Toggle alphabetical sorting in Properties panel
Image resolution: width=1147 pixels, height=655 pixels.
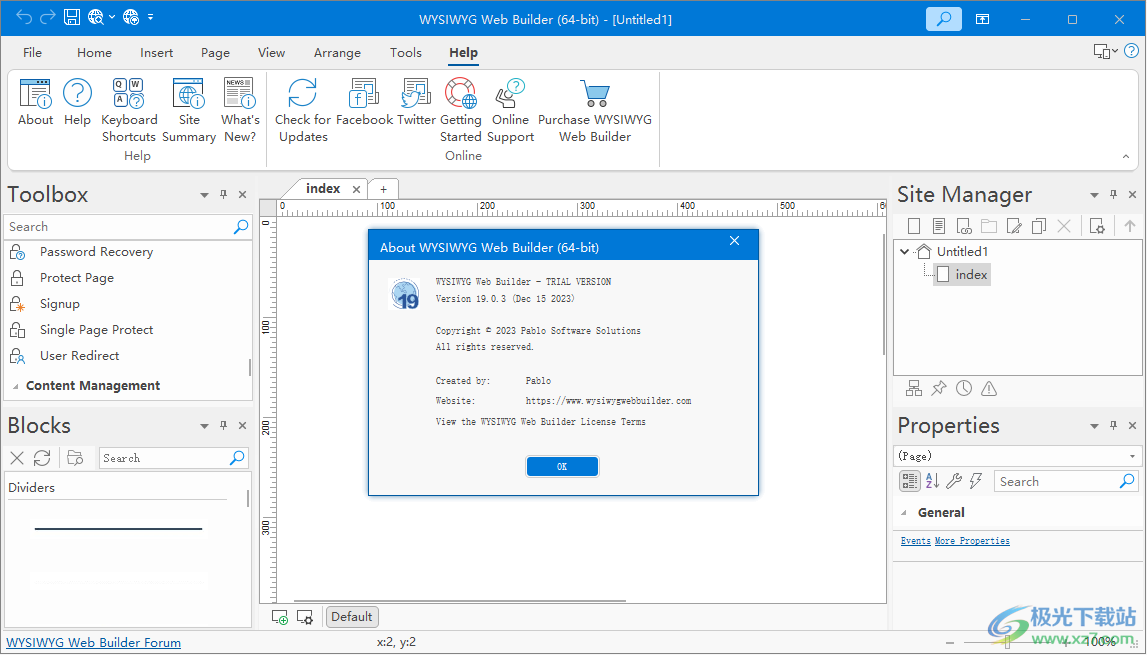932,481
